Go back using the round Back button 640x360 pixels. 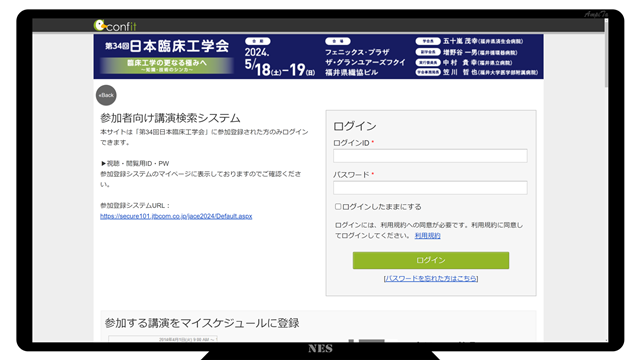106,95
